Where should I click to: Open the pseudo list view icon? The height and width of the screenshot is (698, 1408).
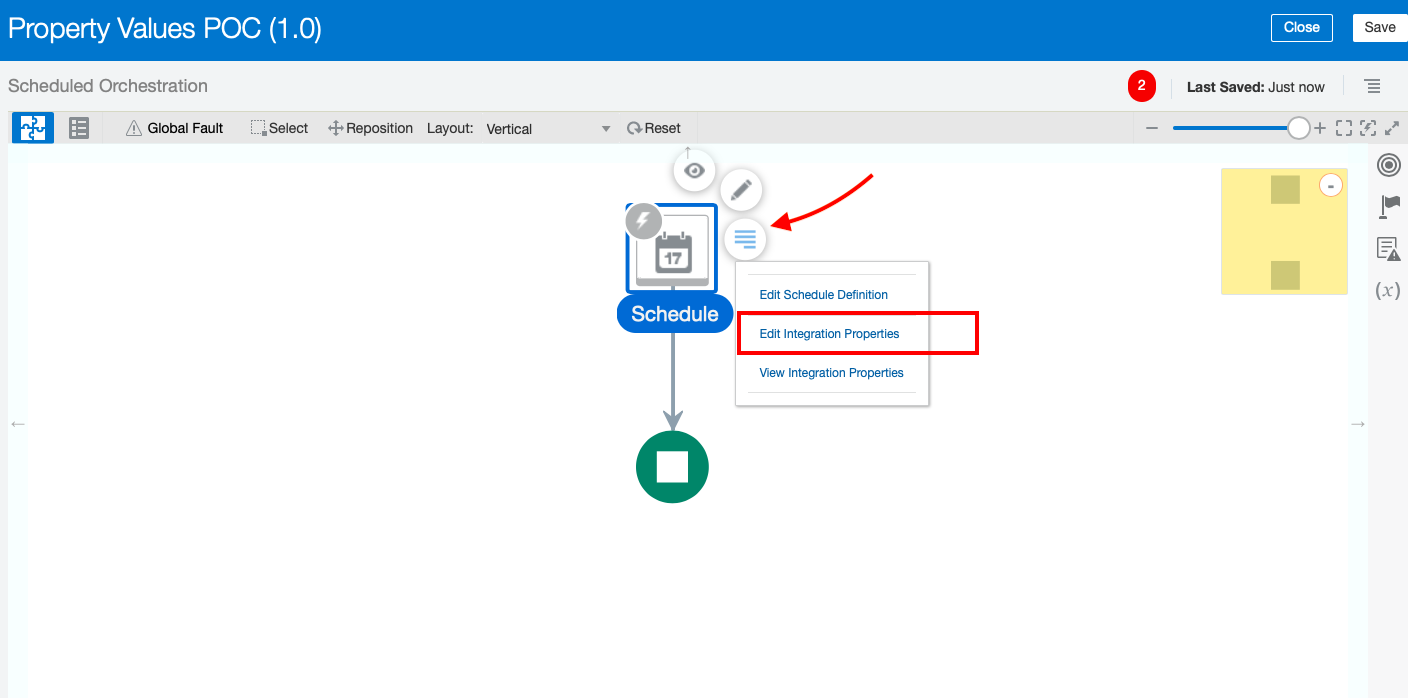coord(78,127)
